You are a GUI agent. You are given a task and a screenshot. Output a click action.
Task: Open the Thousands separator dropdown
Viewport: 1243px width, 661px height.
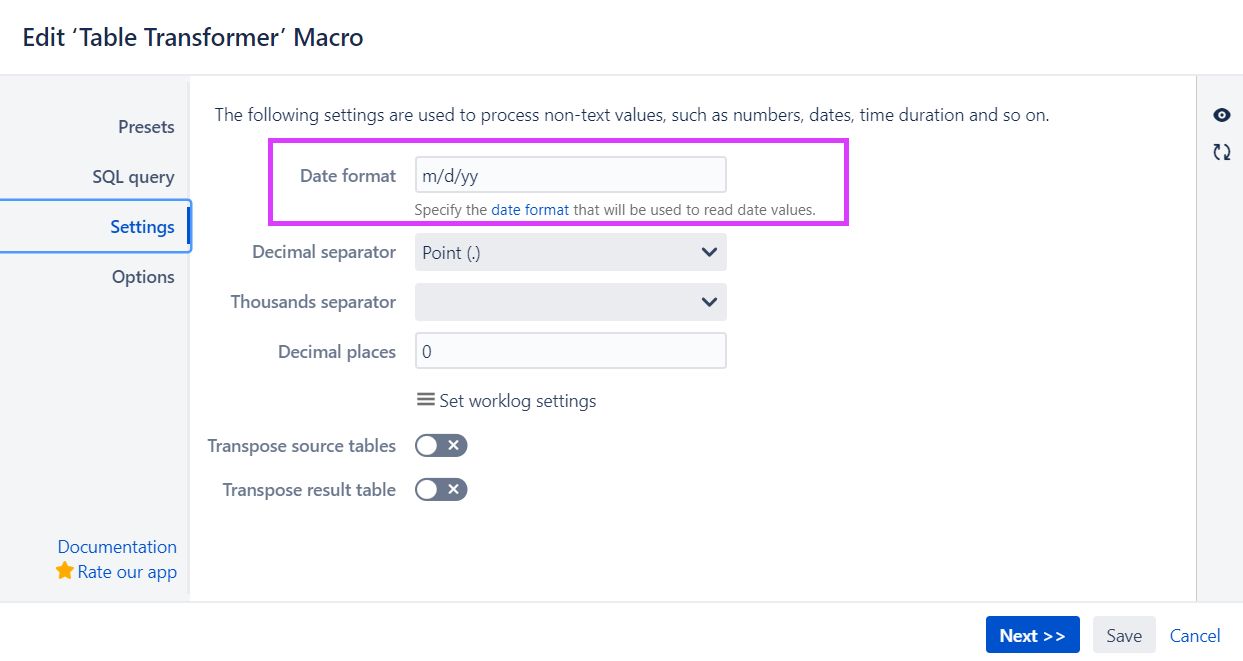click(x=570, y=301)
